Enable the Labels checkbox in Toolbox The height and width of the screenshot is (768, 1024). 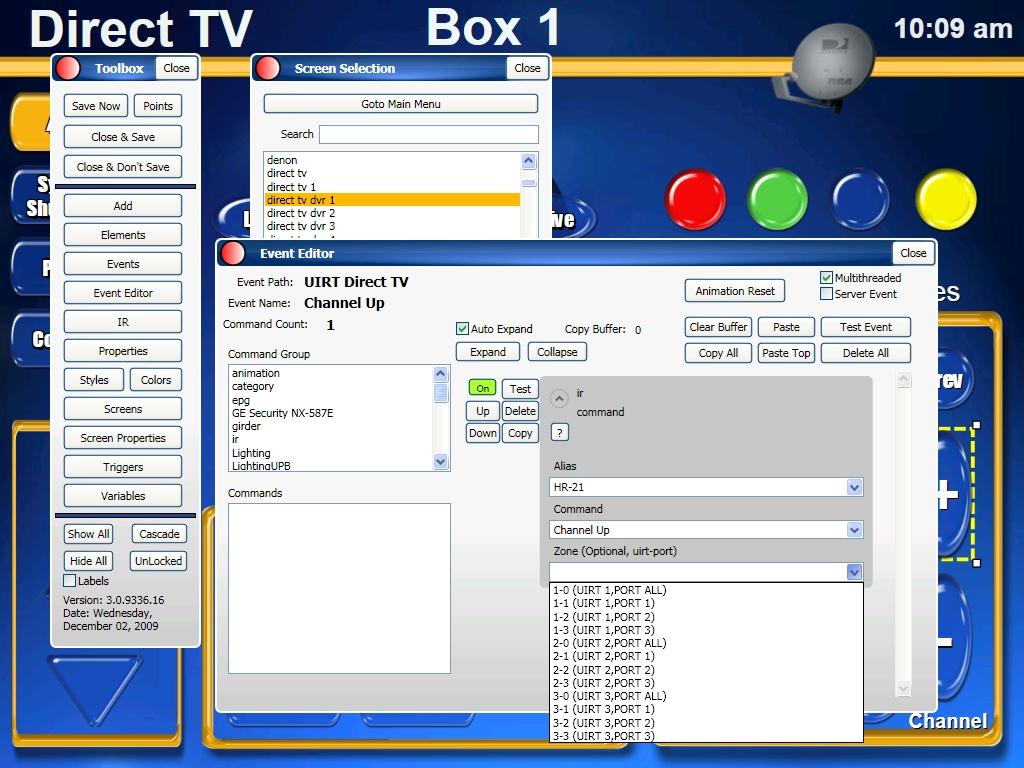pos(69,581)
